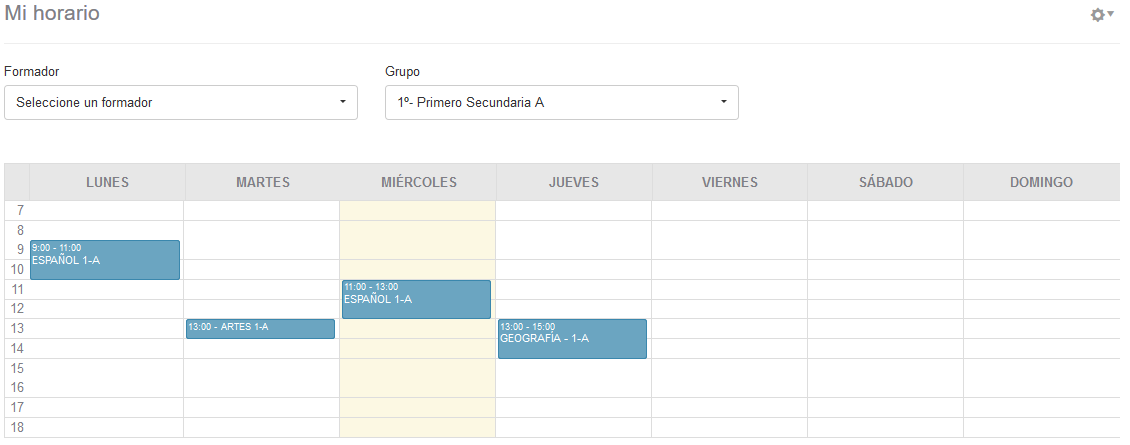The height and width of the screenshot is (445, 1130).
Task: Click the 13 hour row label
Action: [x=18, y=329]
